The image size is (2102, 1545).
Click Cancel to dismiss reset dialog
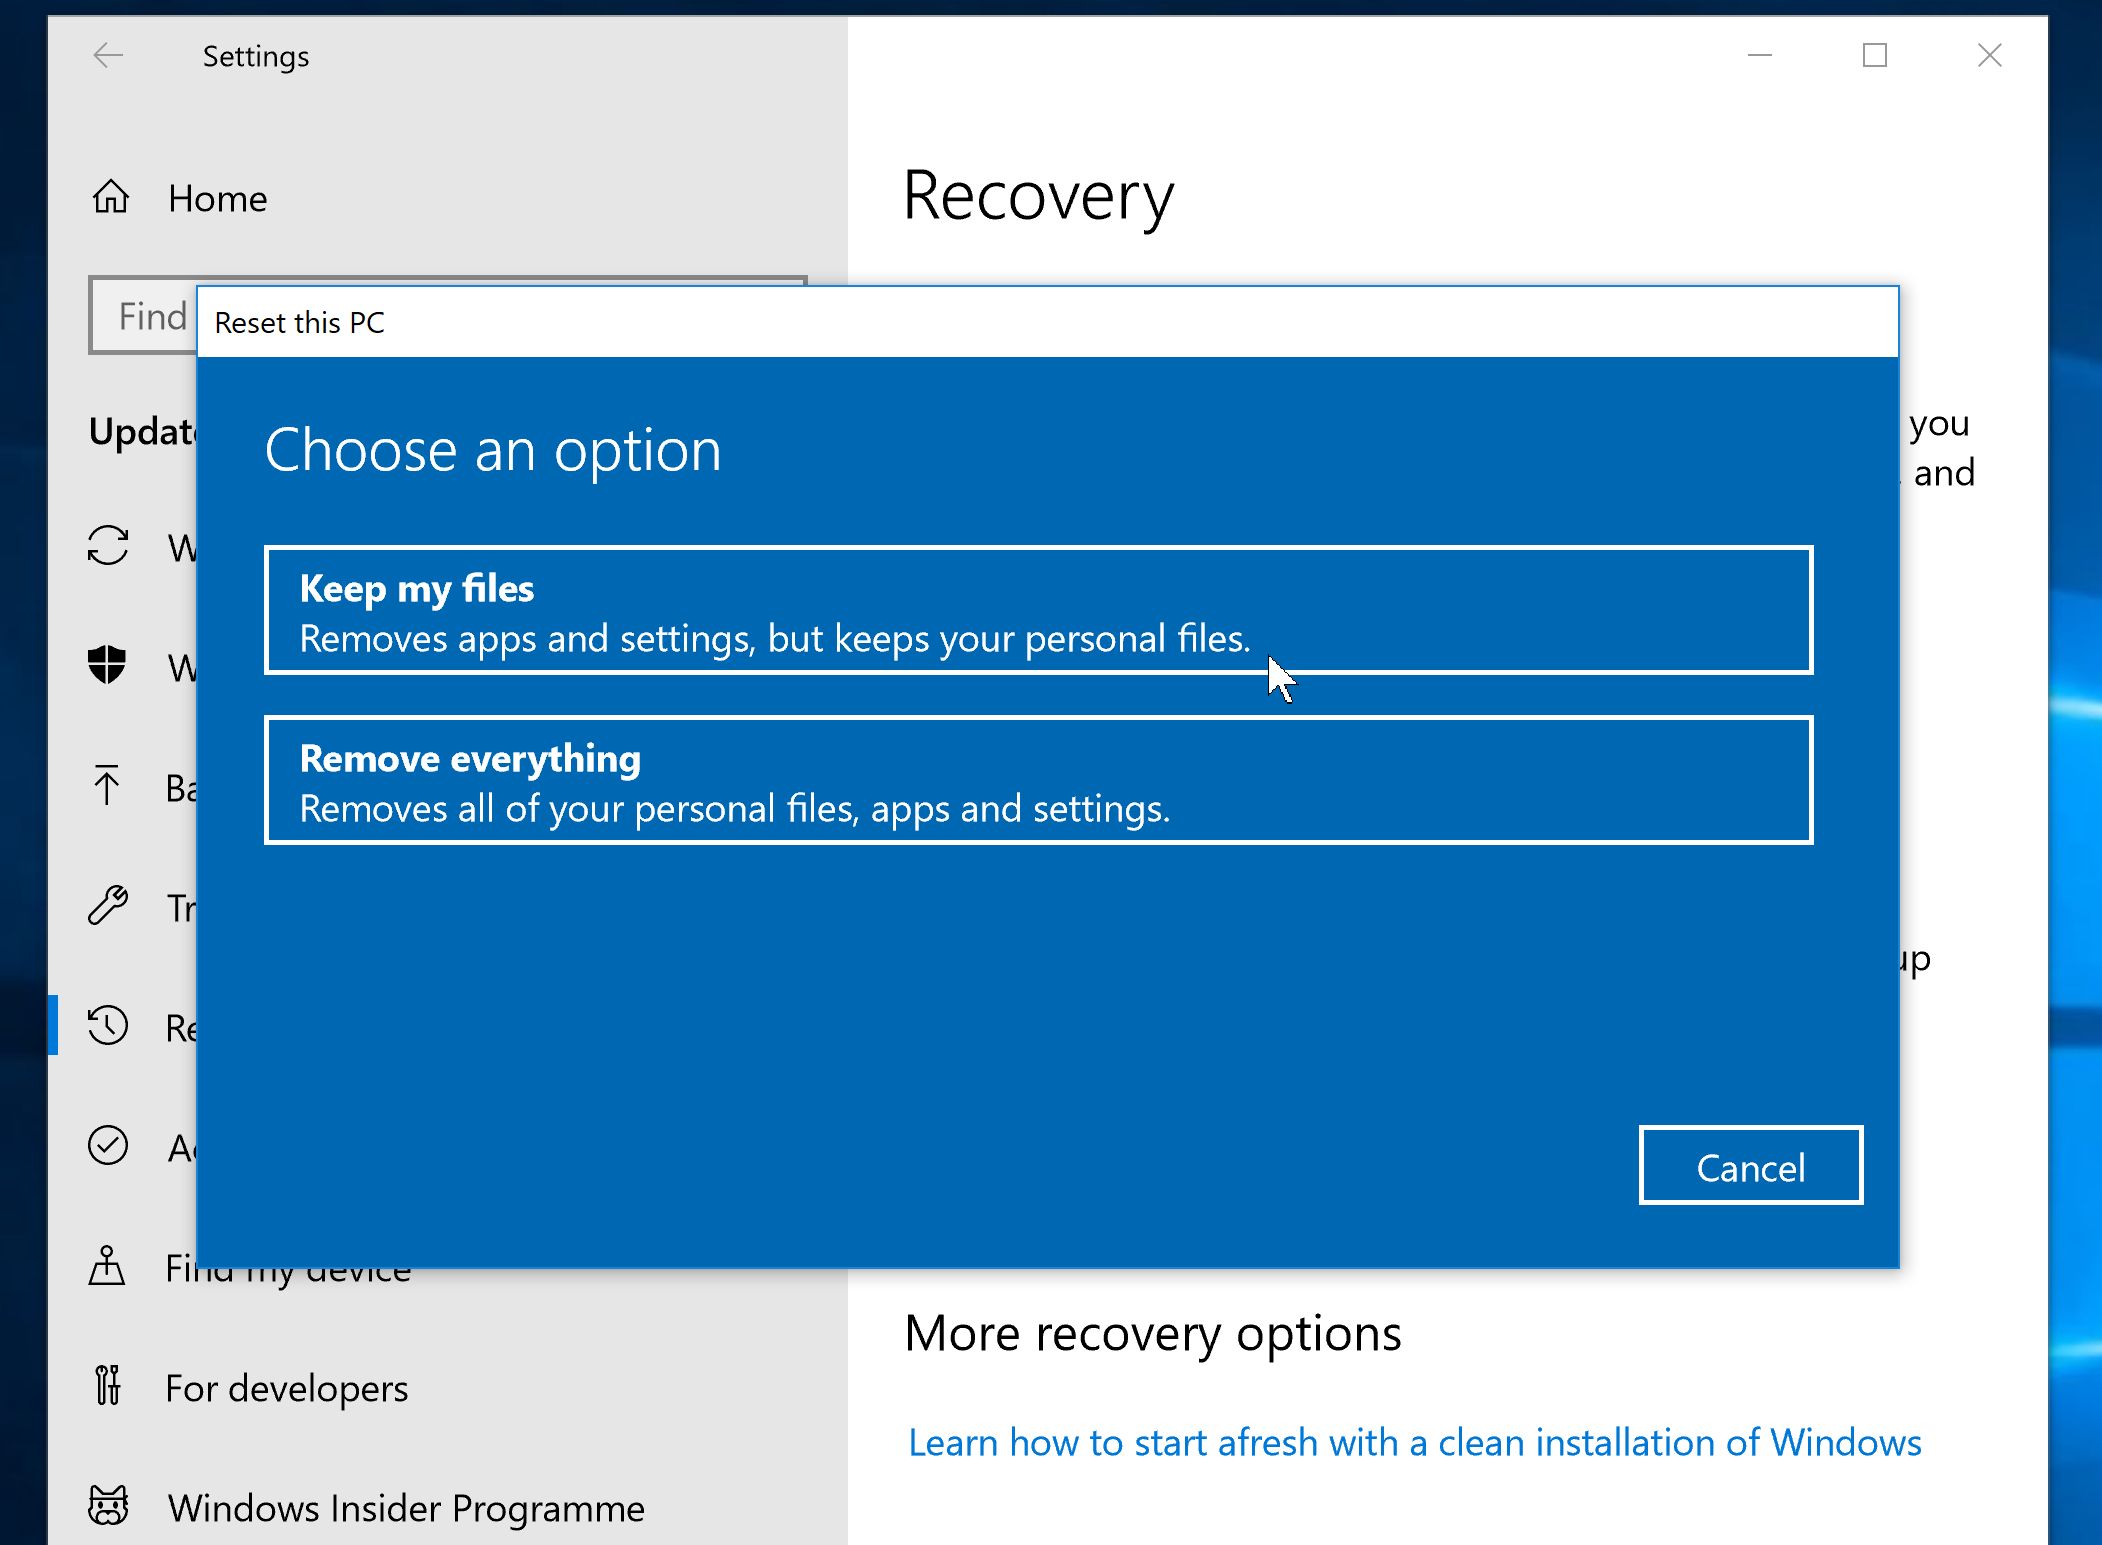coord(1749,1165)
